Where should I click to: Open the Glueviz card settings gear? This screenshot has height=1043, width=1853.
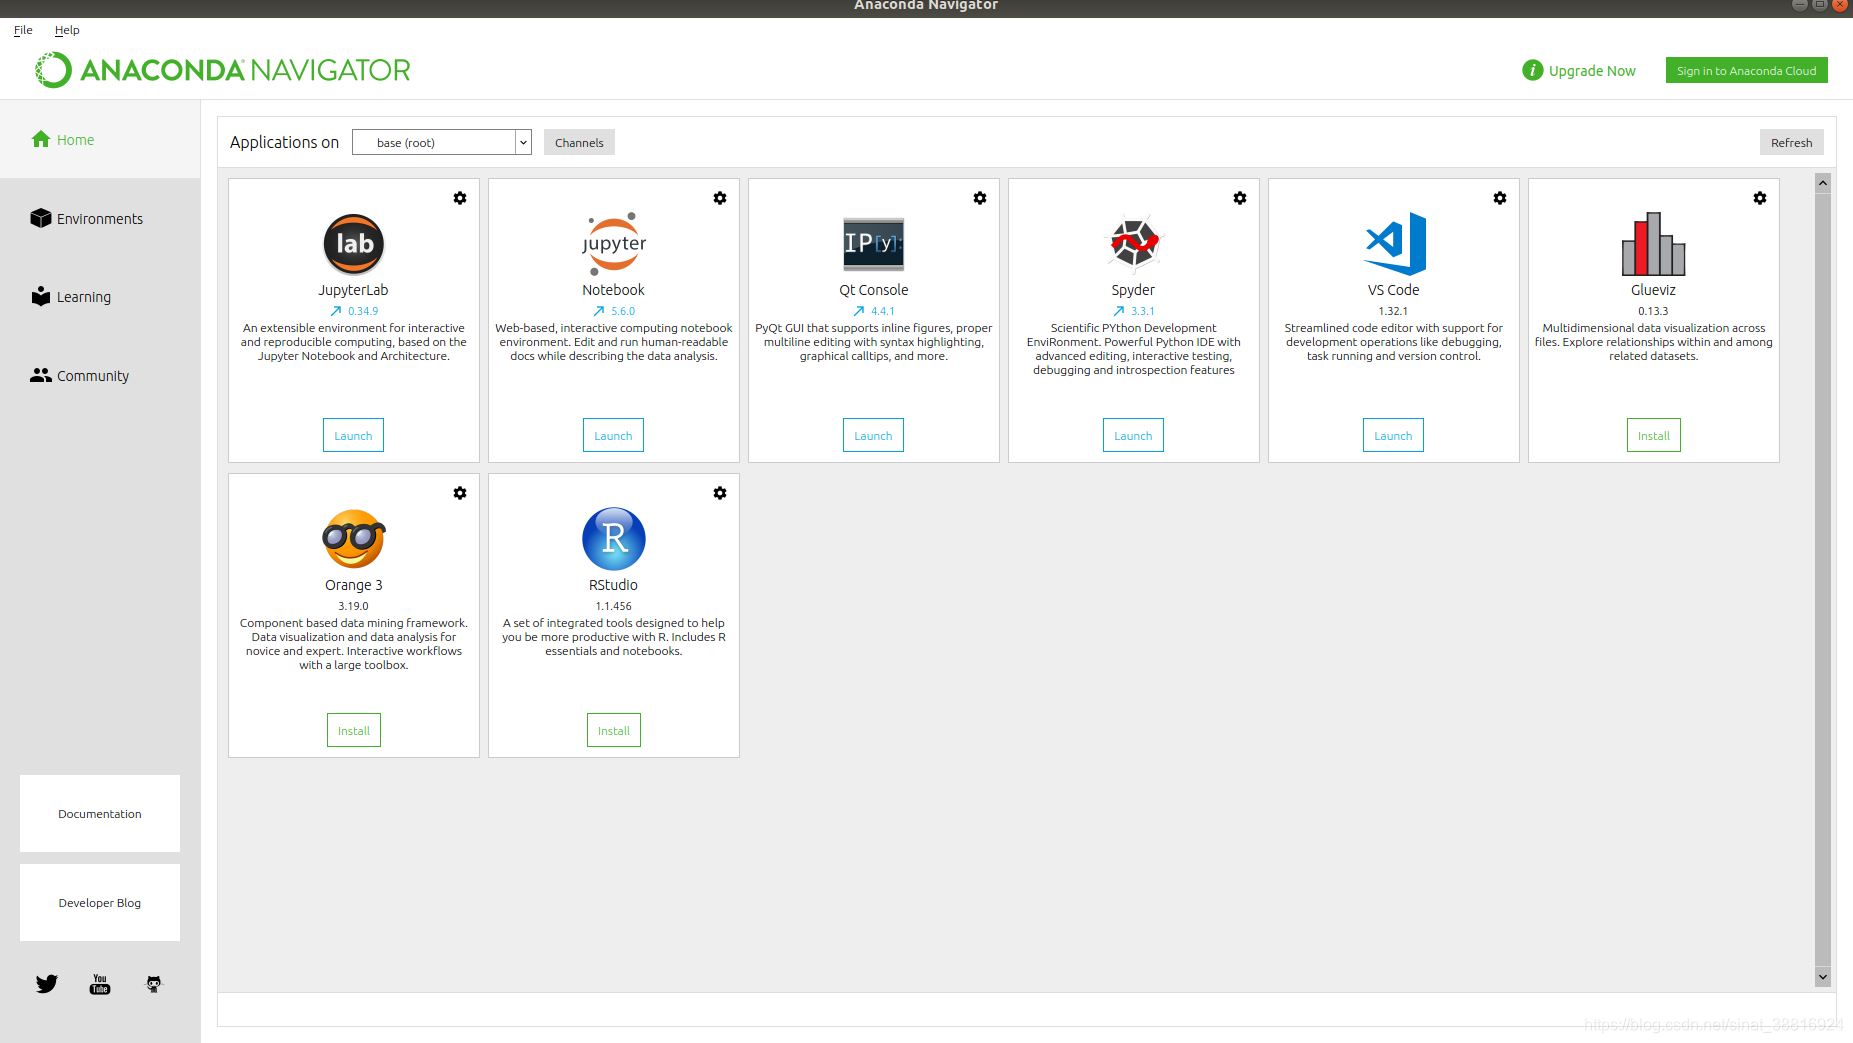tap(1760, 198)
